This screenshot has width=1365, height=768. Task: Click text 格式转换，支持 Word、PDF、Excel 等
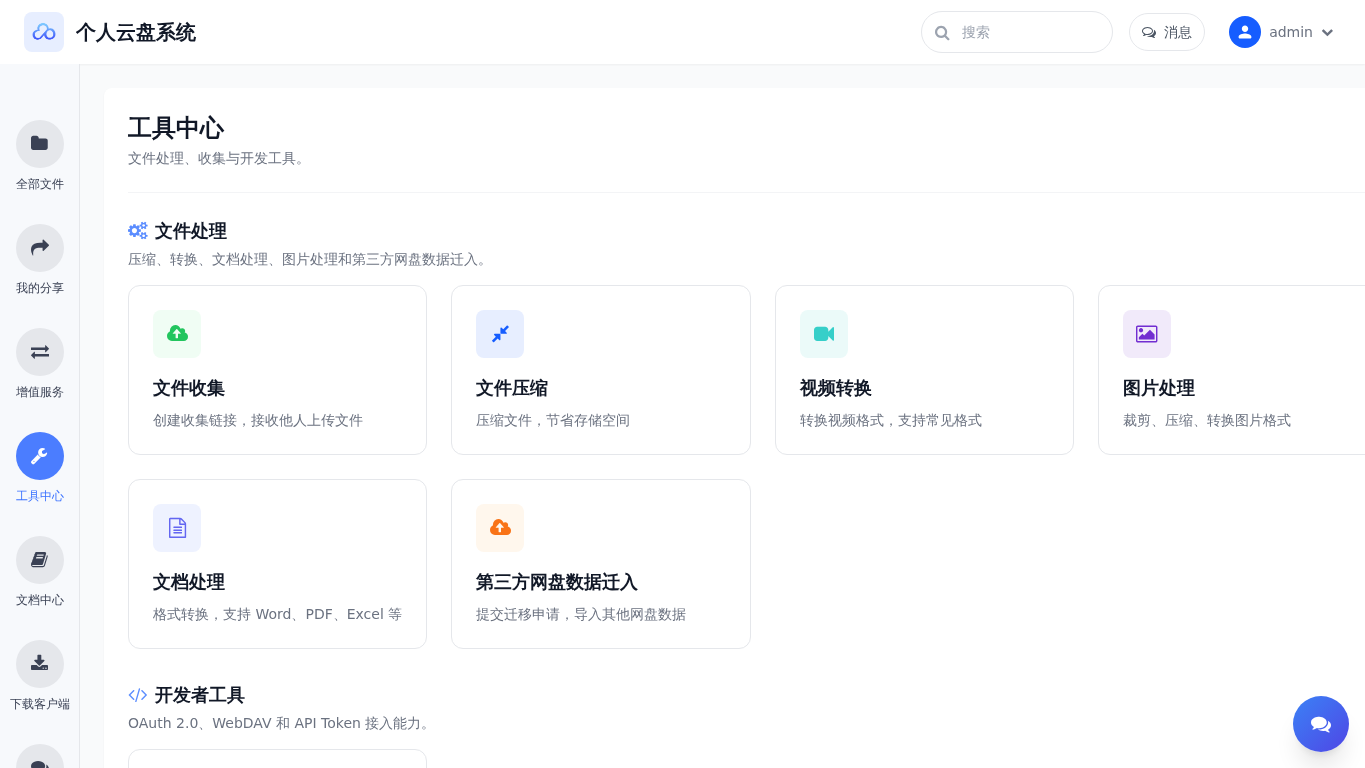(277, 614)
